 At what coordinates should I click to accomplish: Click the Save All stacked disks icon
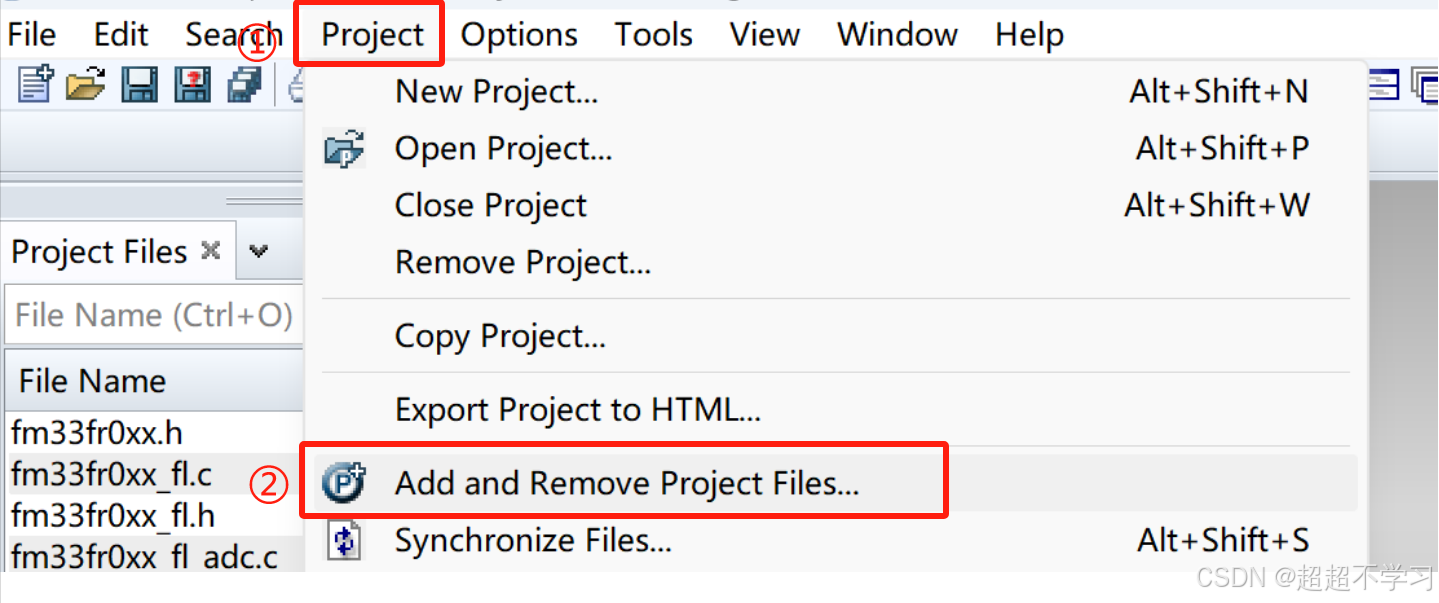click(244, 86)
